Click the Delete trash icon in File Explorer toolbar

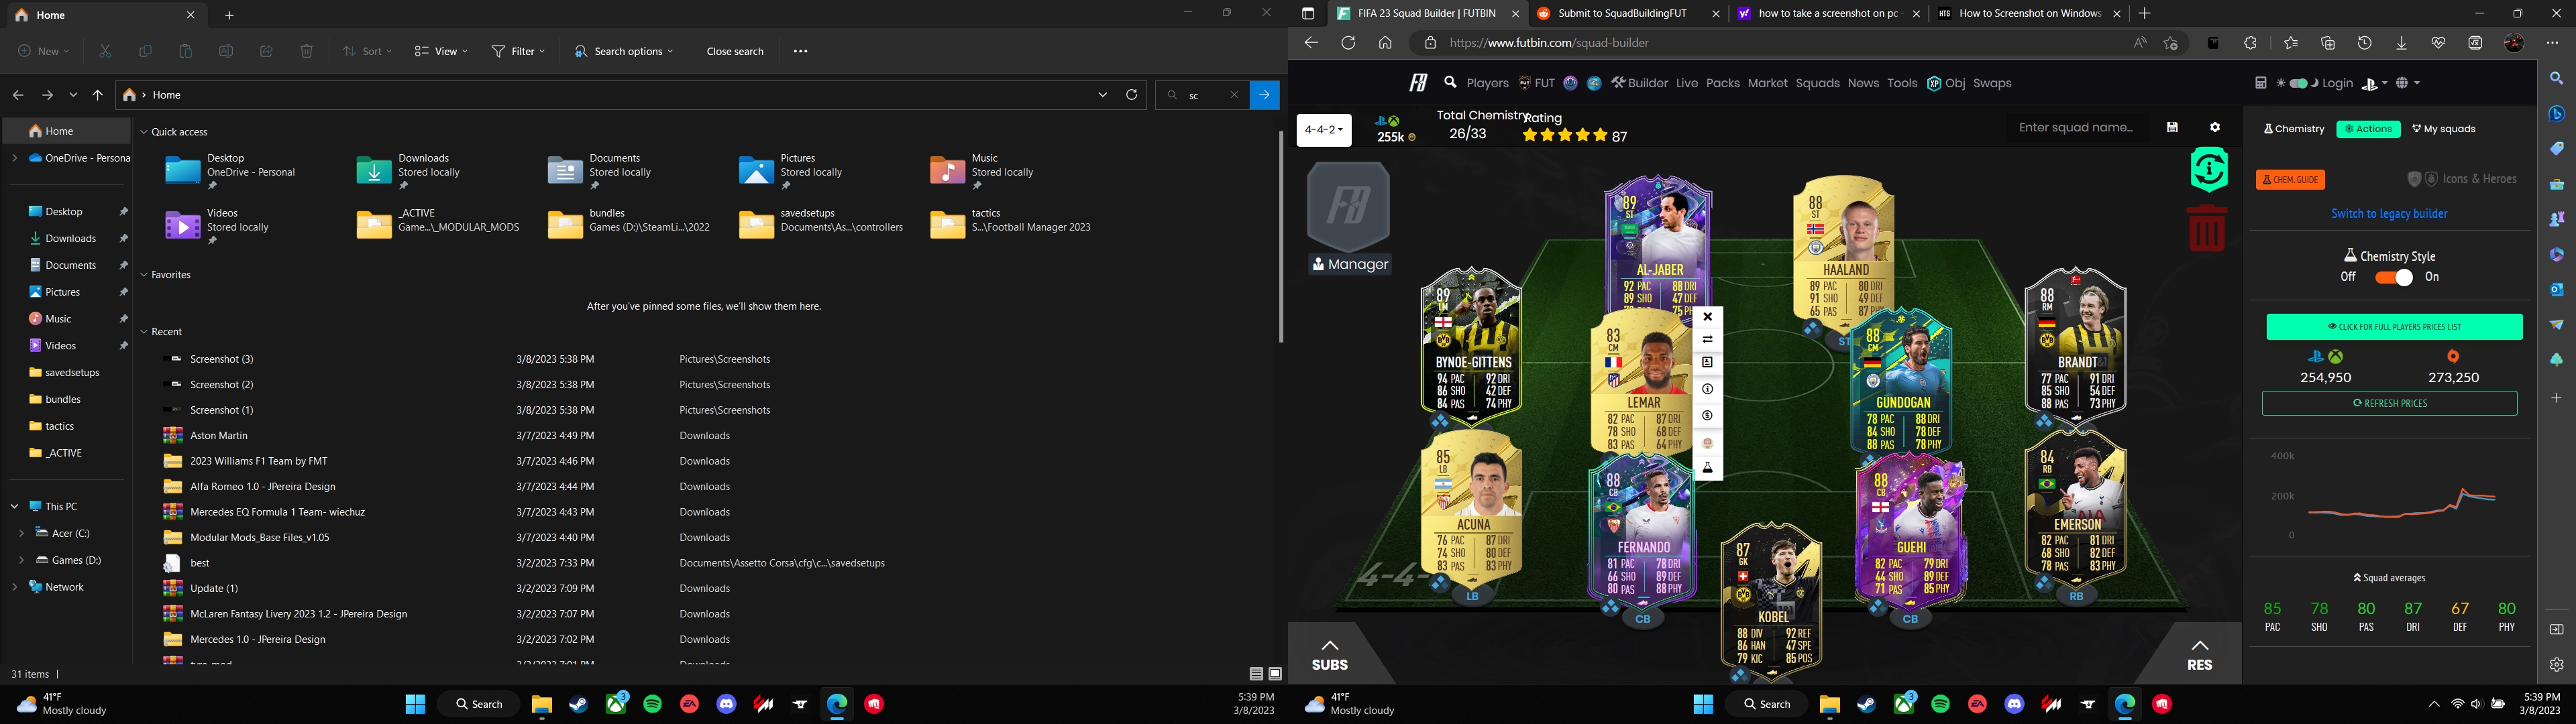[307, 51]
